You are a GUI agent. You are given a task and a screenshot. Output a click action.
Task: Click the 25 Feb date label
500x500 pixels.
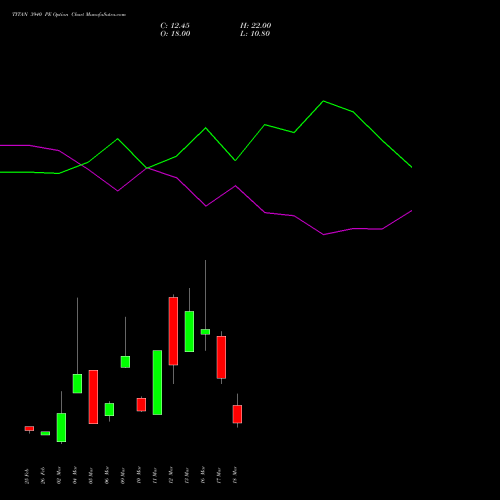[27, 476]
